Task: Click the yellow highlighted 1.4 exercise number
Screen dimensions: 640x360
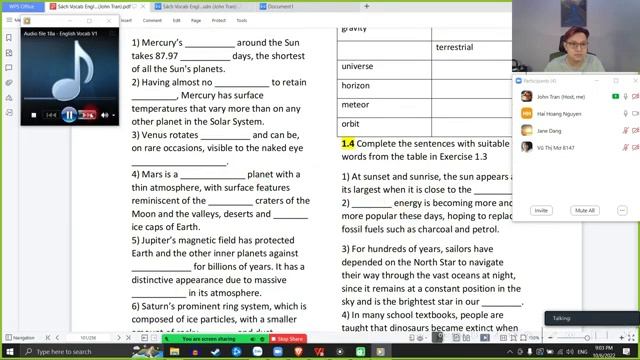Action: click(348, 144)
